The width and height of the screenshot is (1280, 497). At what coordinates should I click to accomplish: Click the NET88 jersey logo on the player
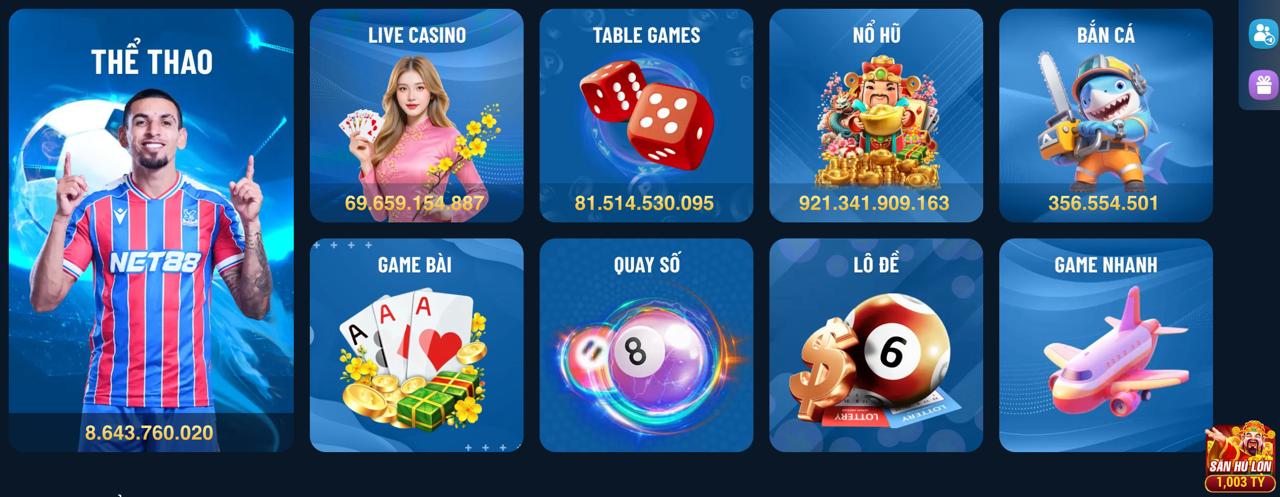click(x=155, y=262)
